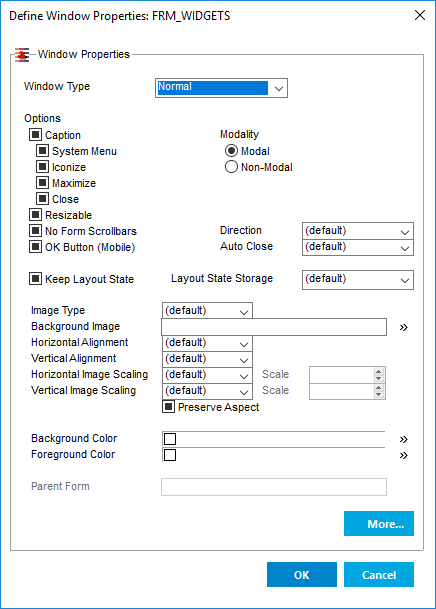Select the Non-Modal radio button
The width and height of the screenshot is (436, 609).
[x=231, y=167]
